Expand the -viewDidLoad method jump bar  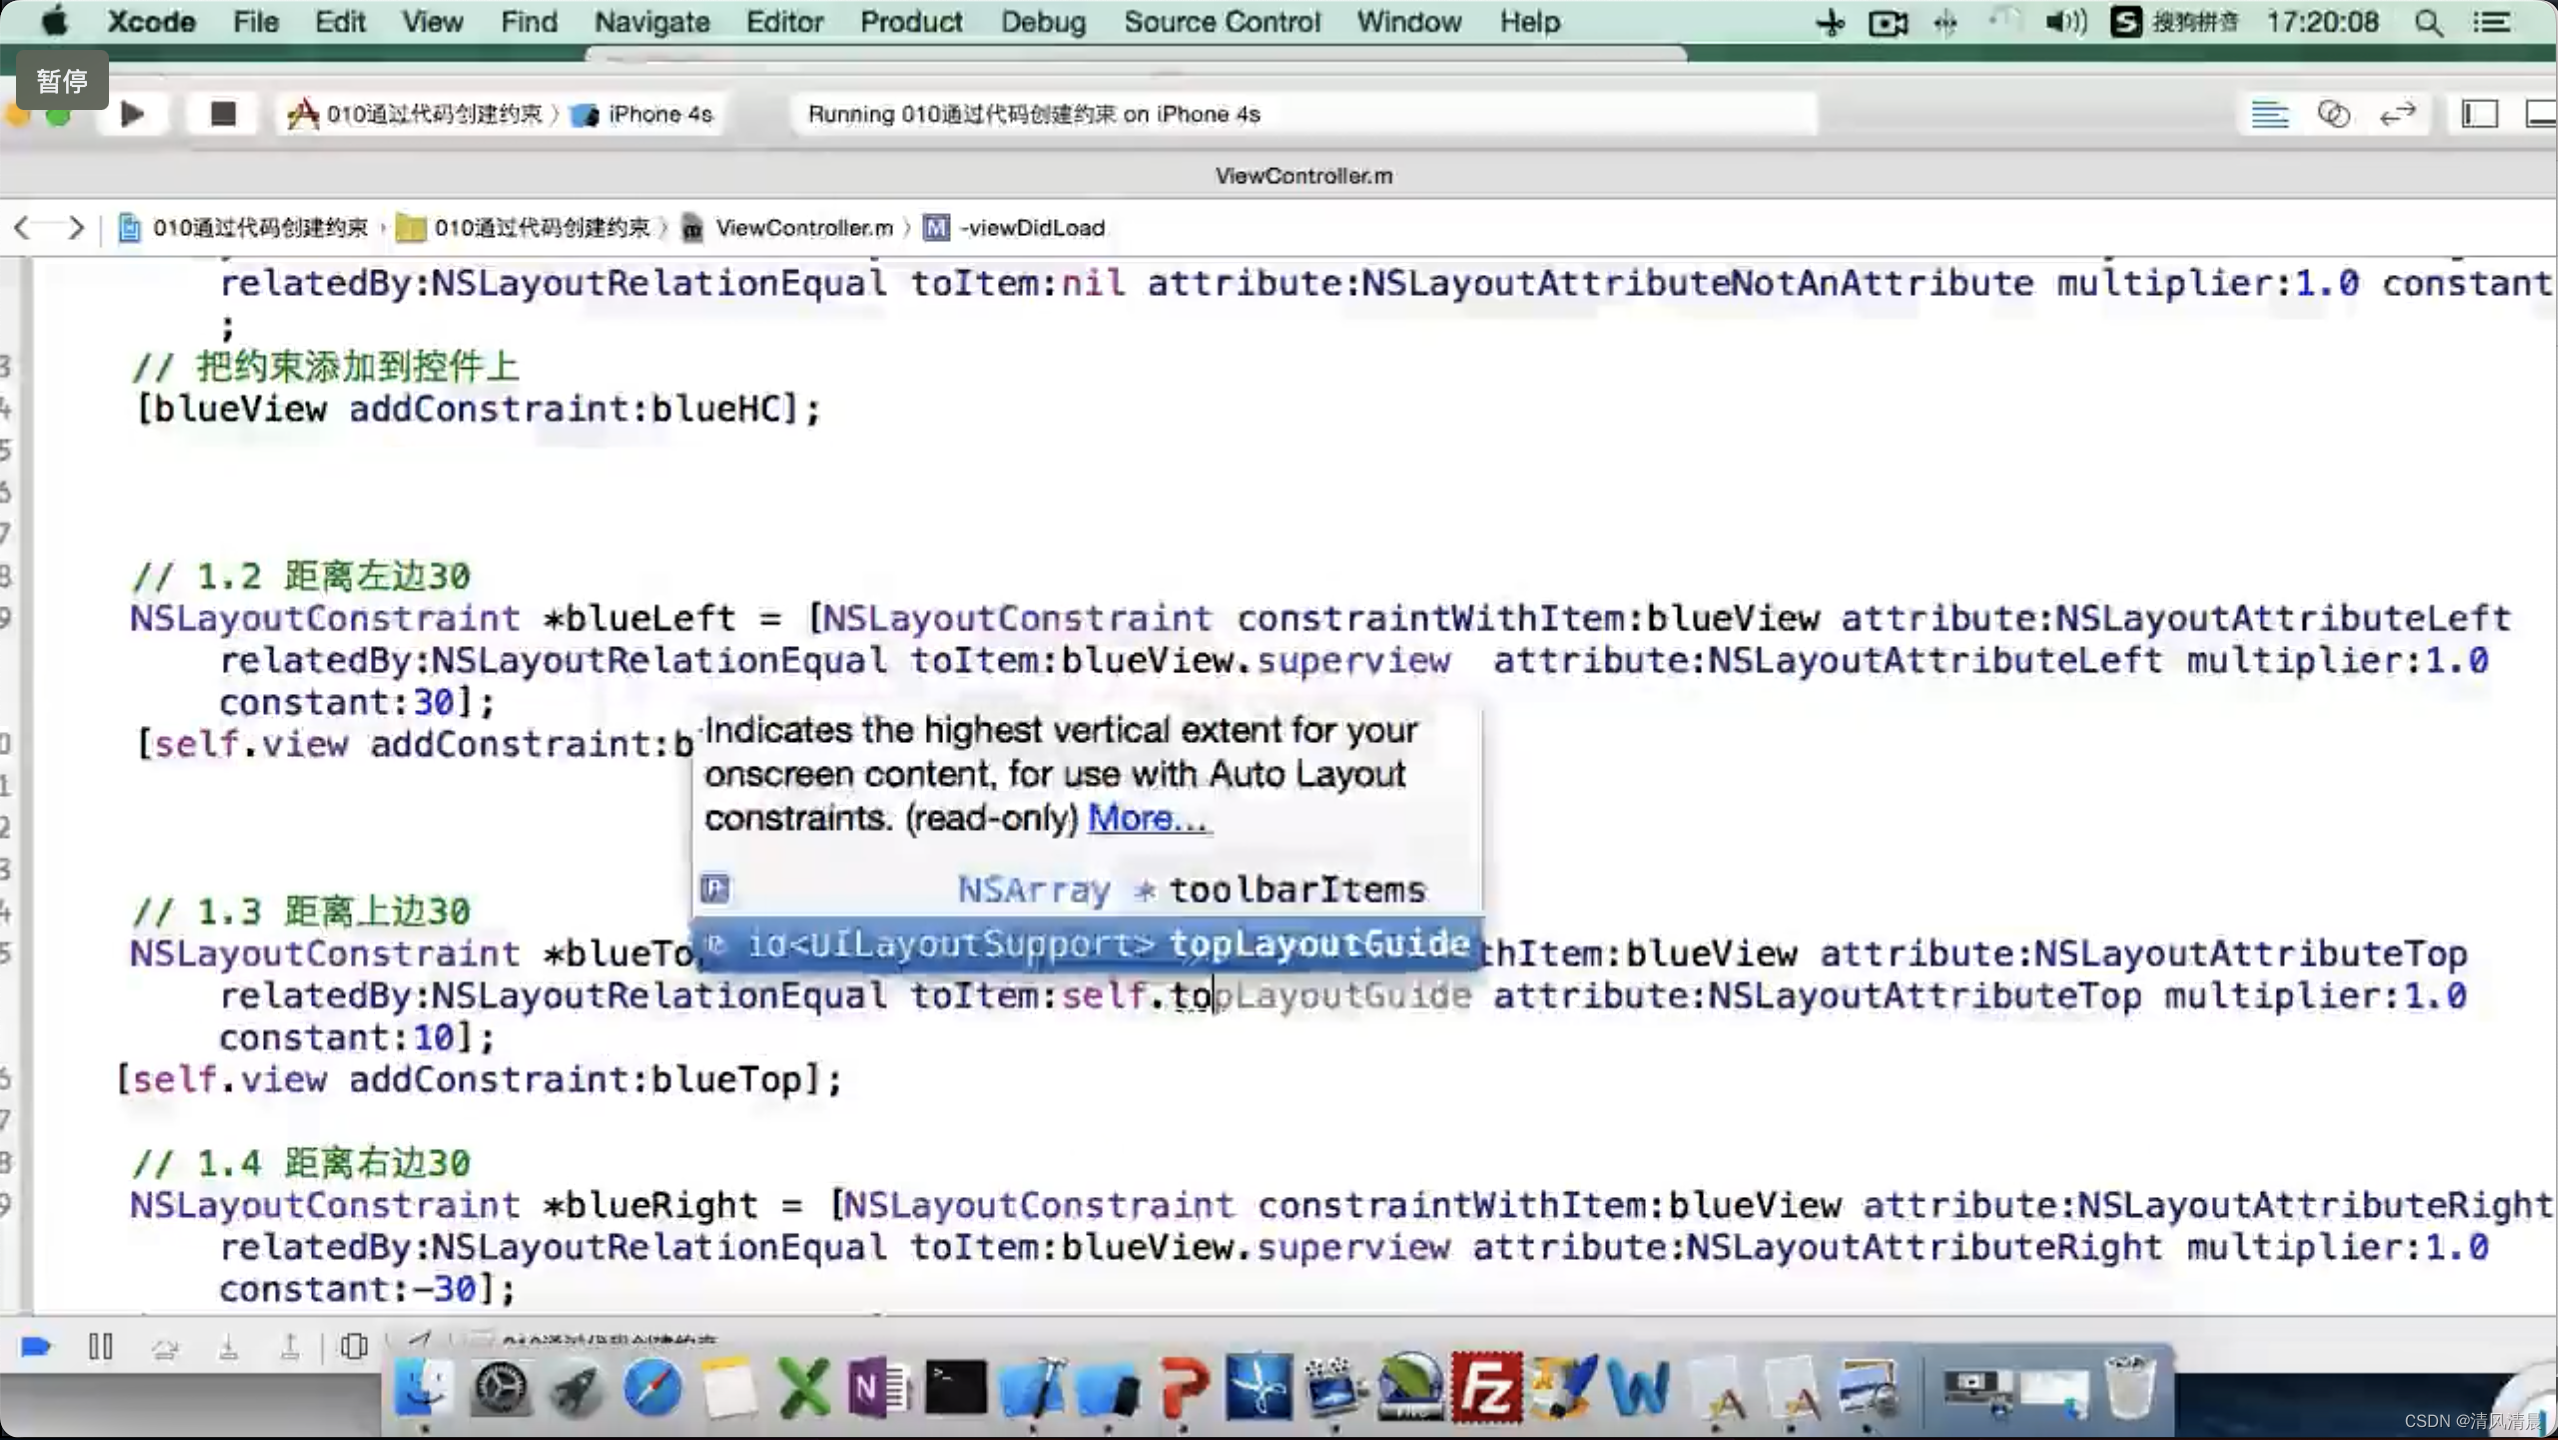click(1030, 228)
